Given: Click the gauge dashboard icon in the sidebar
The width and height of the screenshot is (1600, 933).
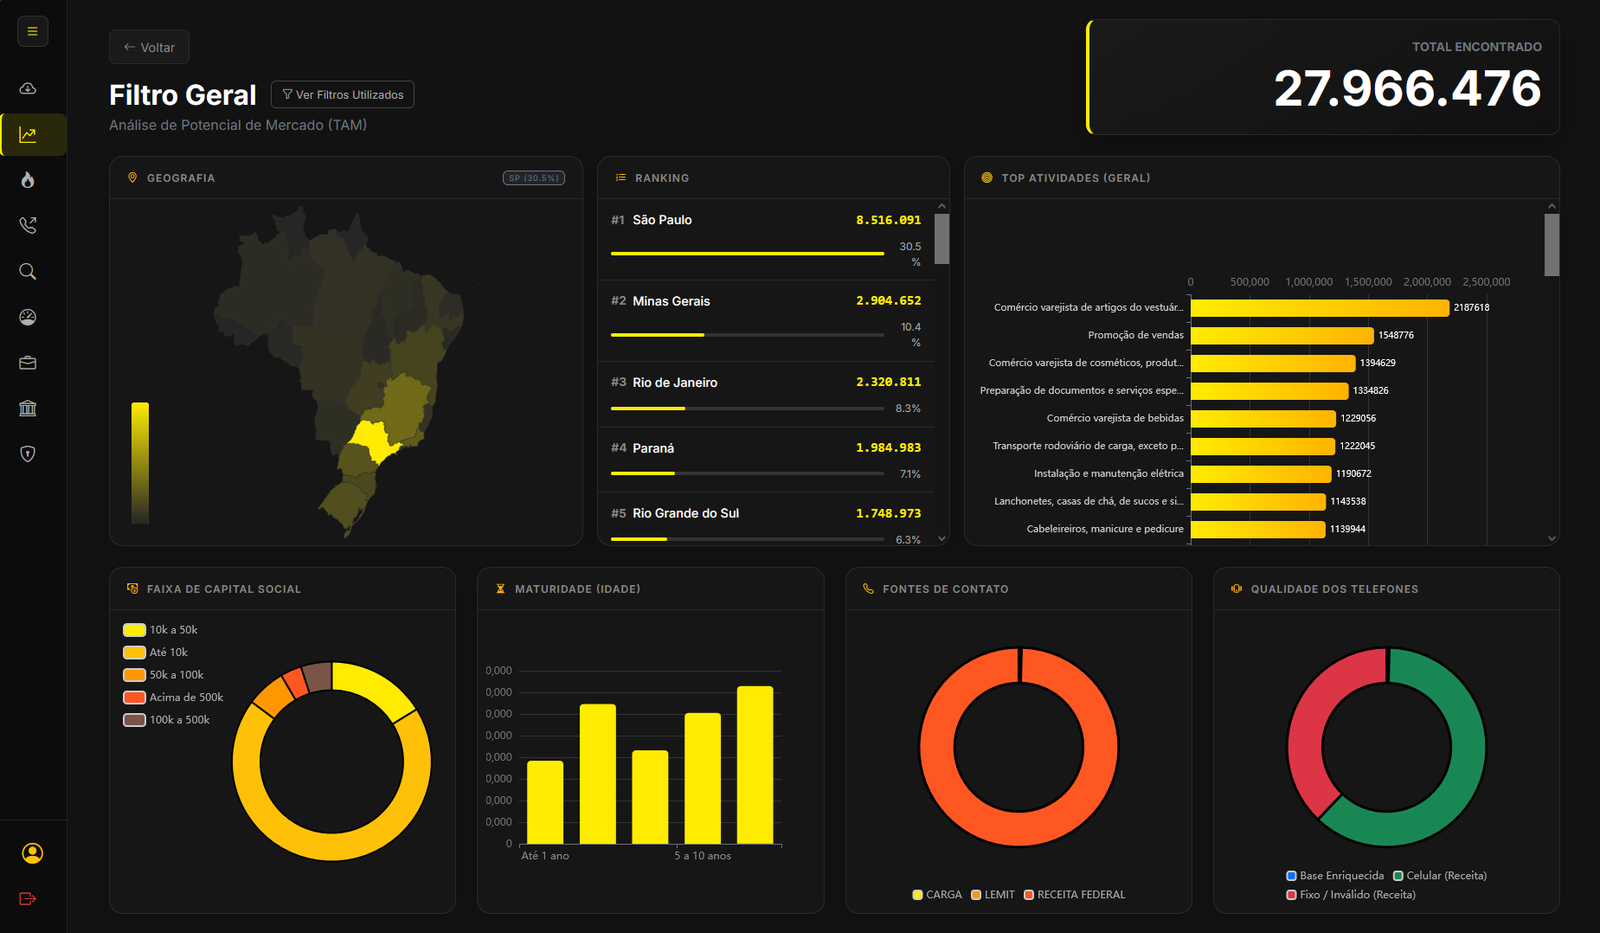Looking at the screenshot, I should pos(27,317).
